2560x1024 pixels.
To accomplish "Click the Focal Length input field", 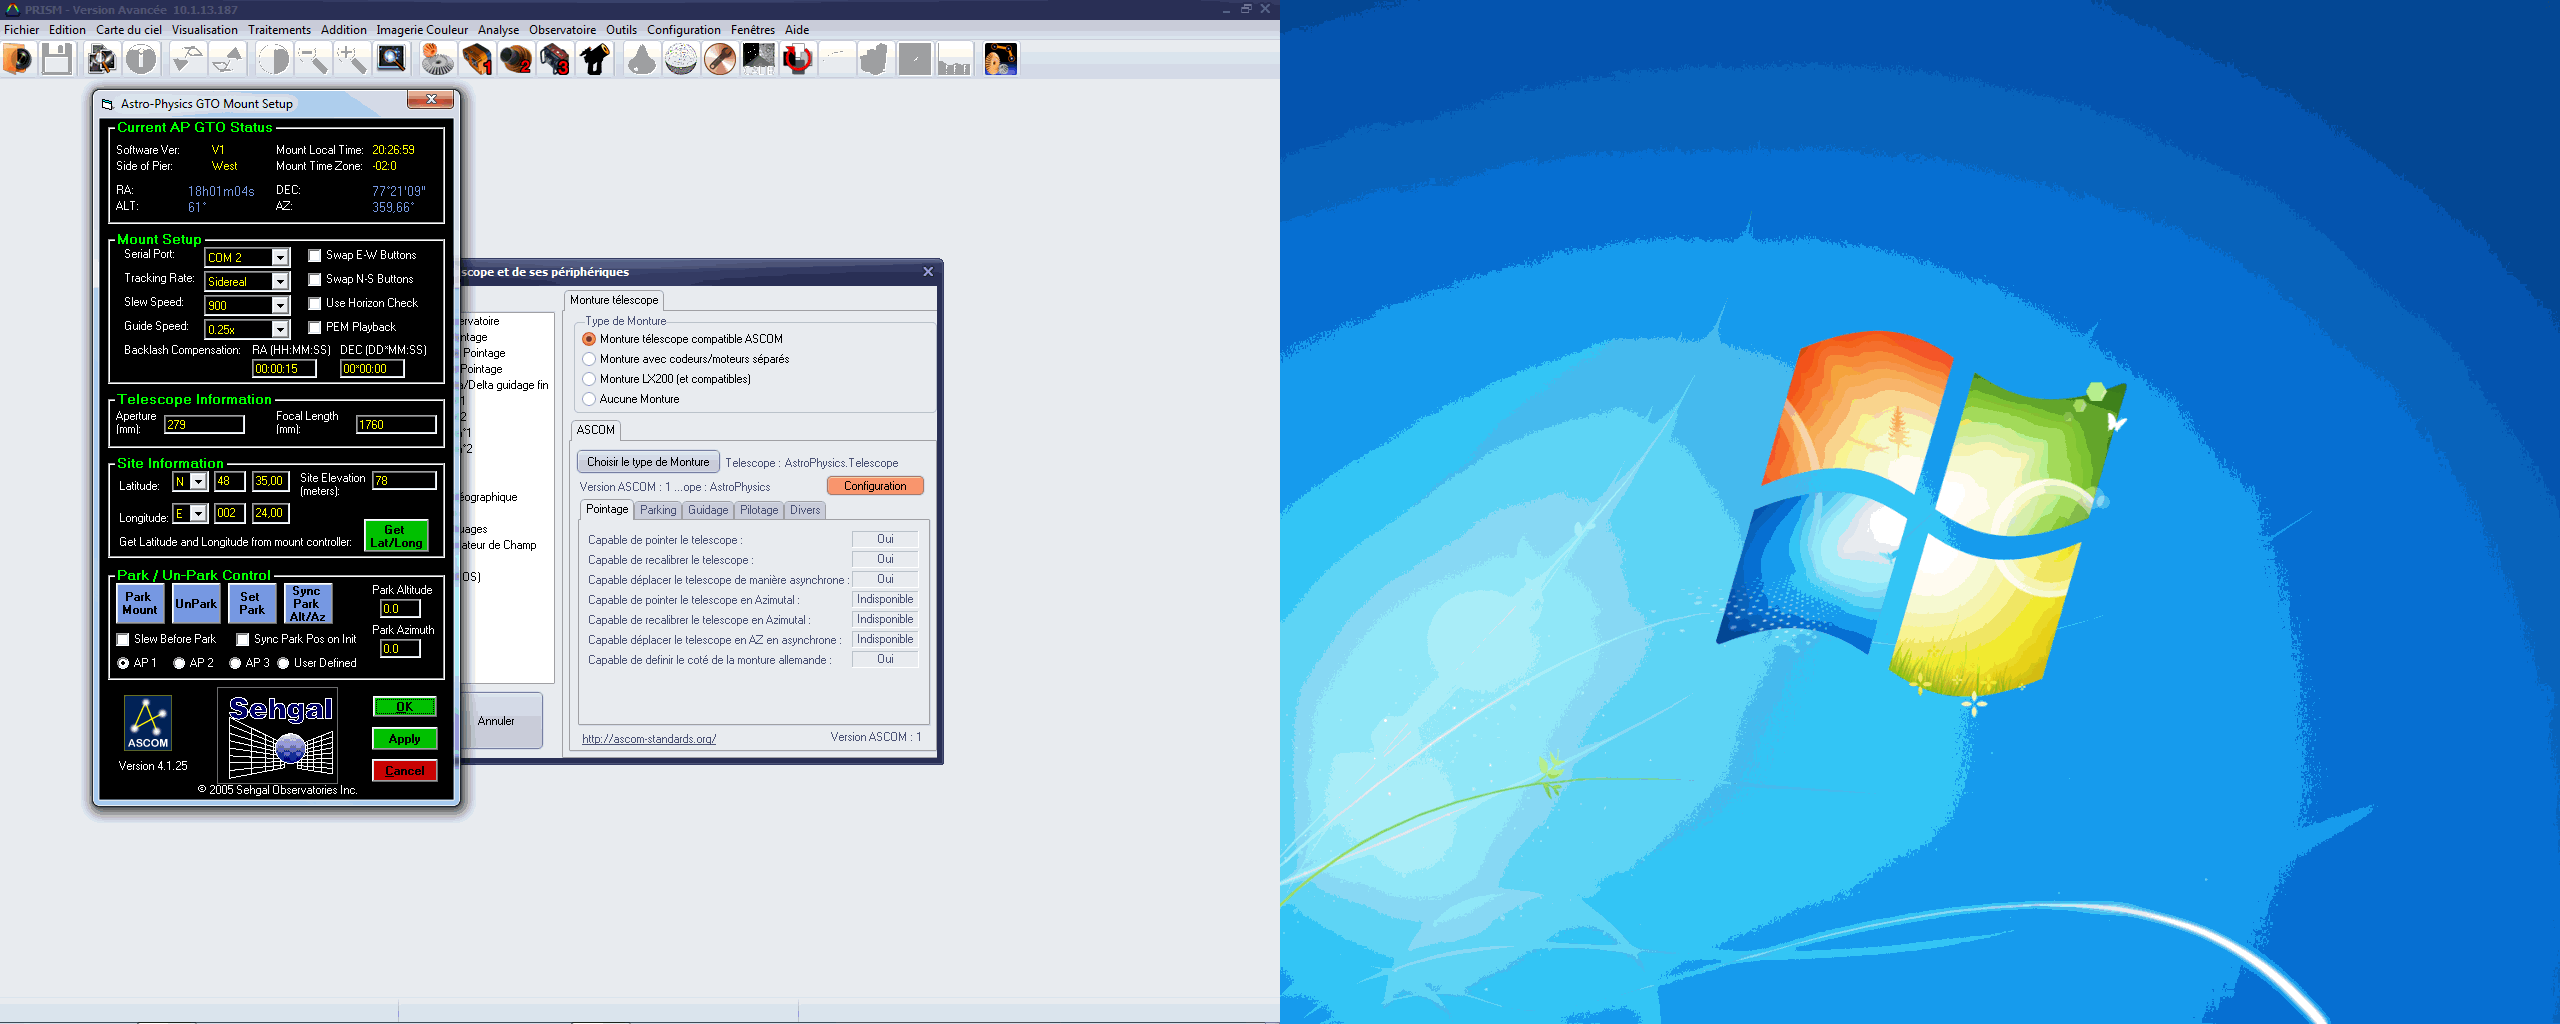I will (396, 425).
